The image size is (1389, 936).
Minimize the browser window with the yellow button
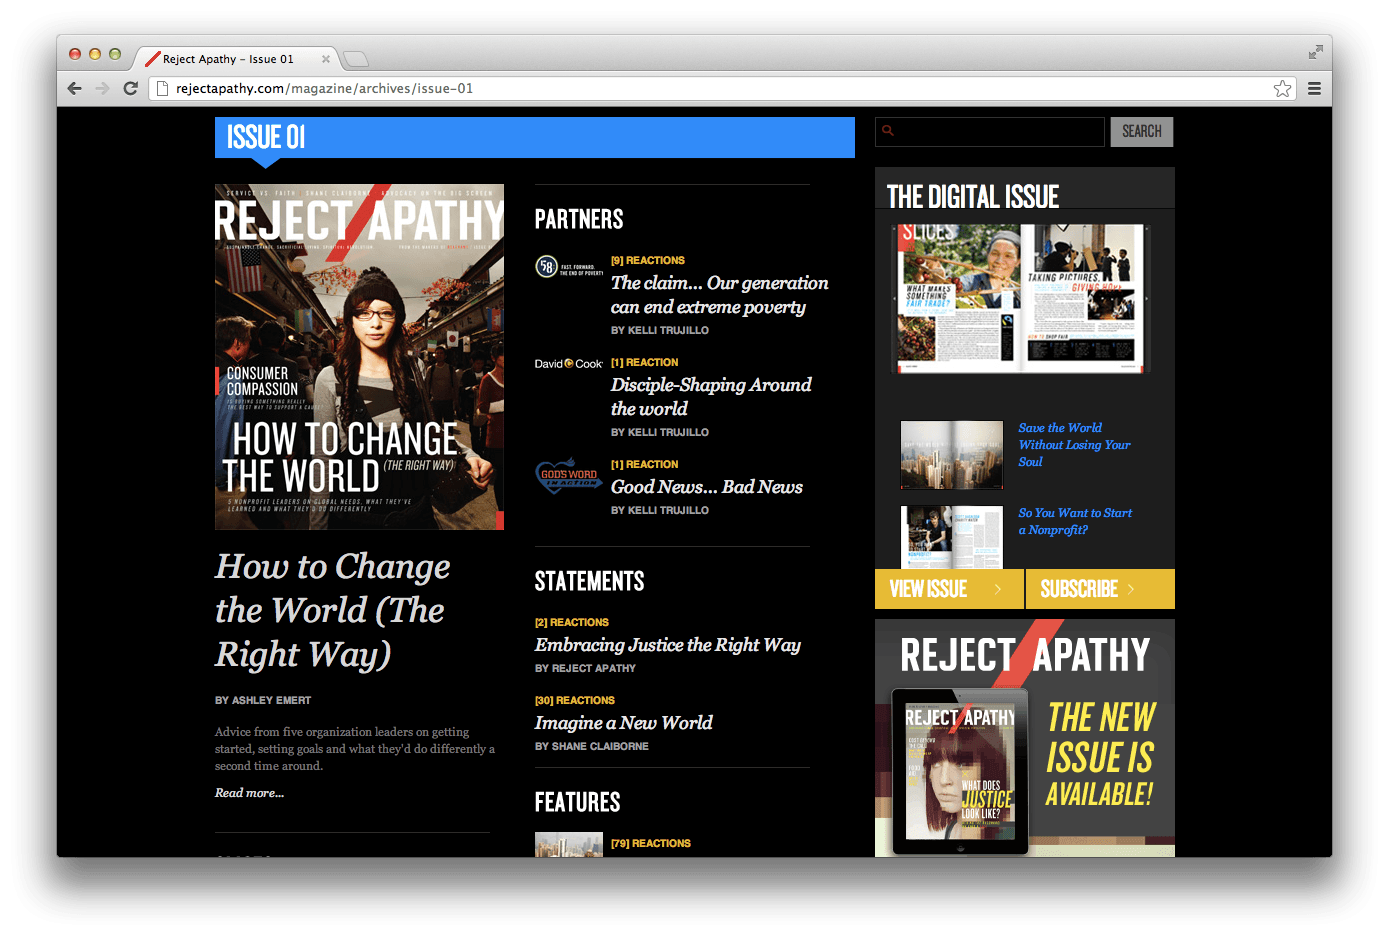tap(95, 54)
